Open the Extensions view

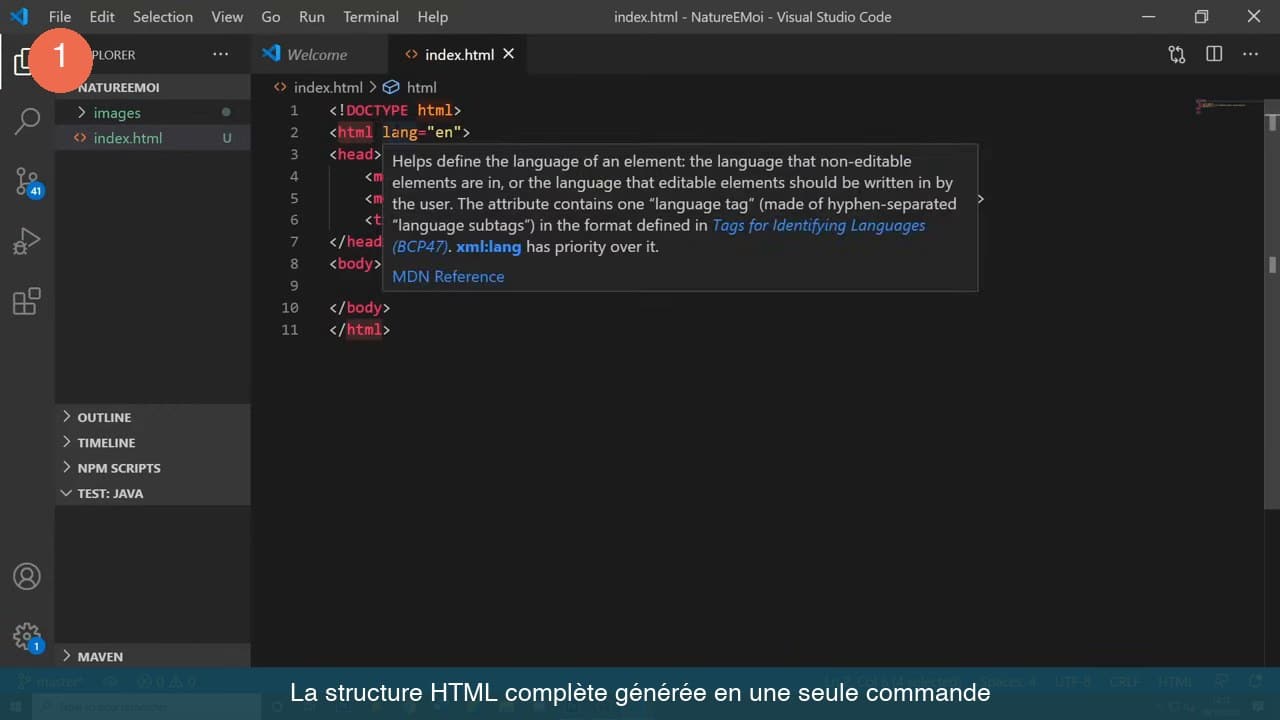pos(27,301)
